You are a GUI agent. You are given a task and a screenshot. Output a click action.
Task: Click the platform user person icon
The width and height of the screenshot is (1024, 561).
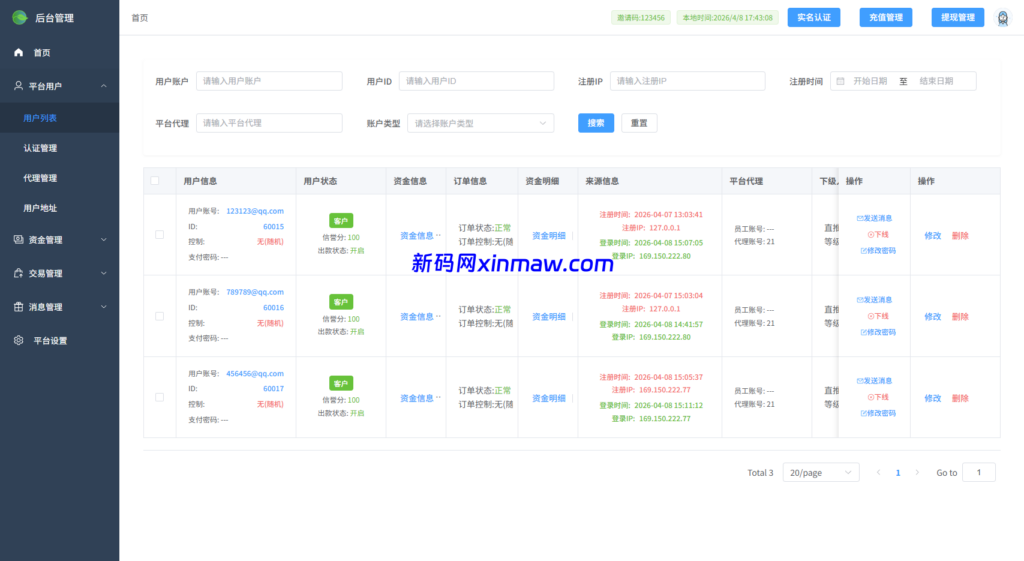[x=18, y=86]
